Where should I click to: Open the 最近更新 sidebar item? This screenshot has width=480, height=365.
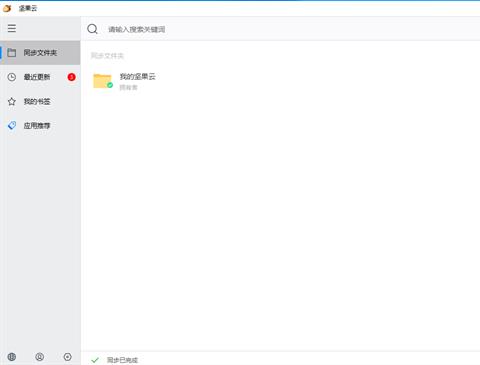tap(40, 77)
